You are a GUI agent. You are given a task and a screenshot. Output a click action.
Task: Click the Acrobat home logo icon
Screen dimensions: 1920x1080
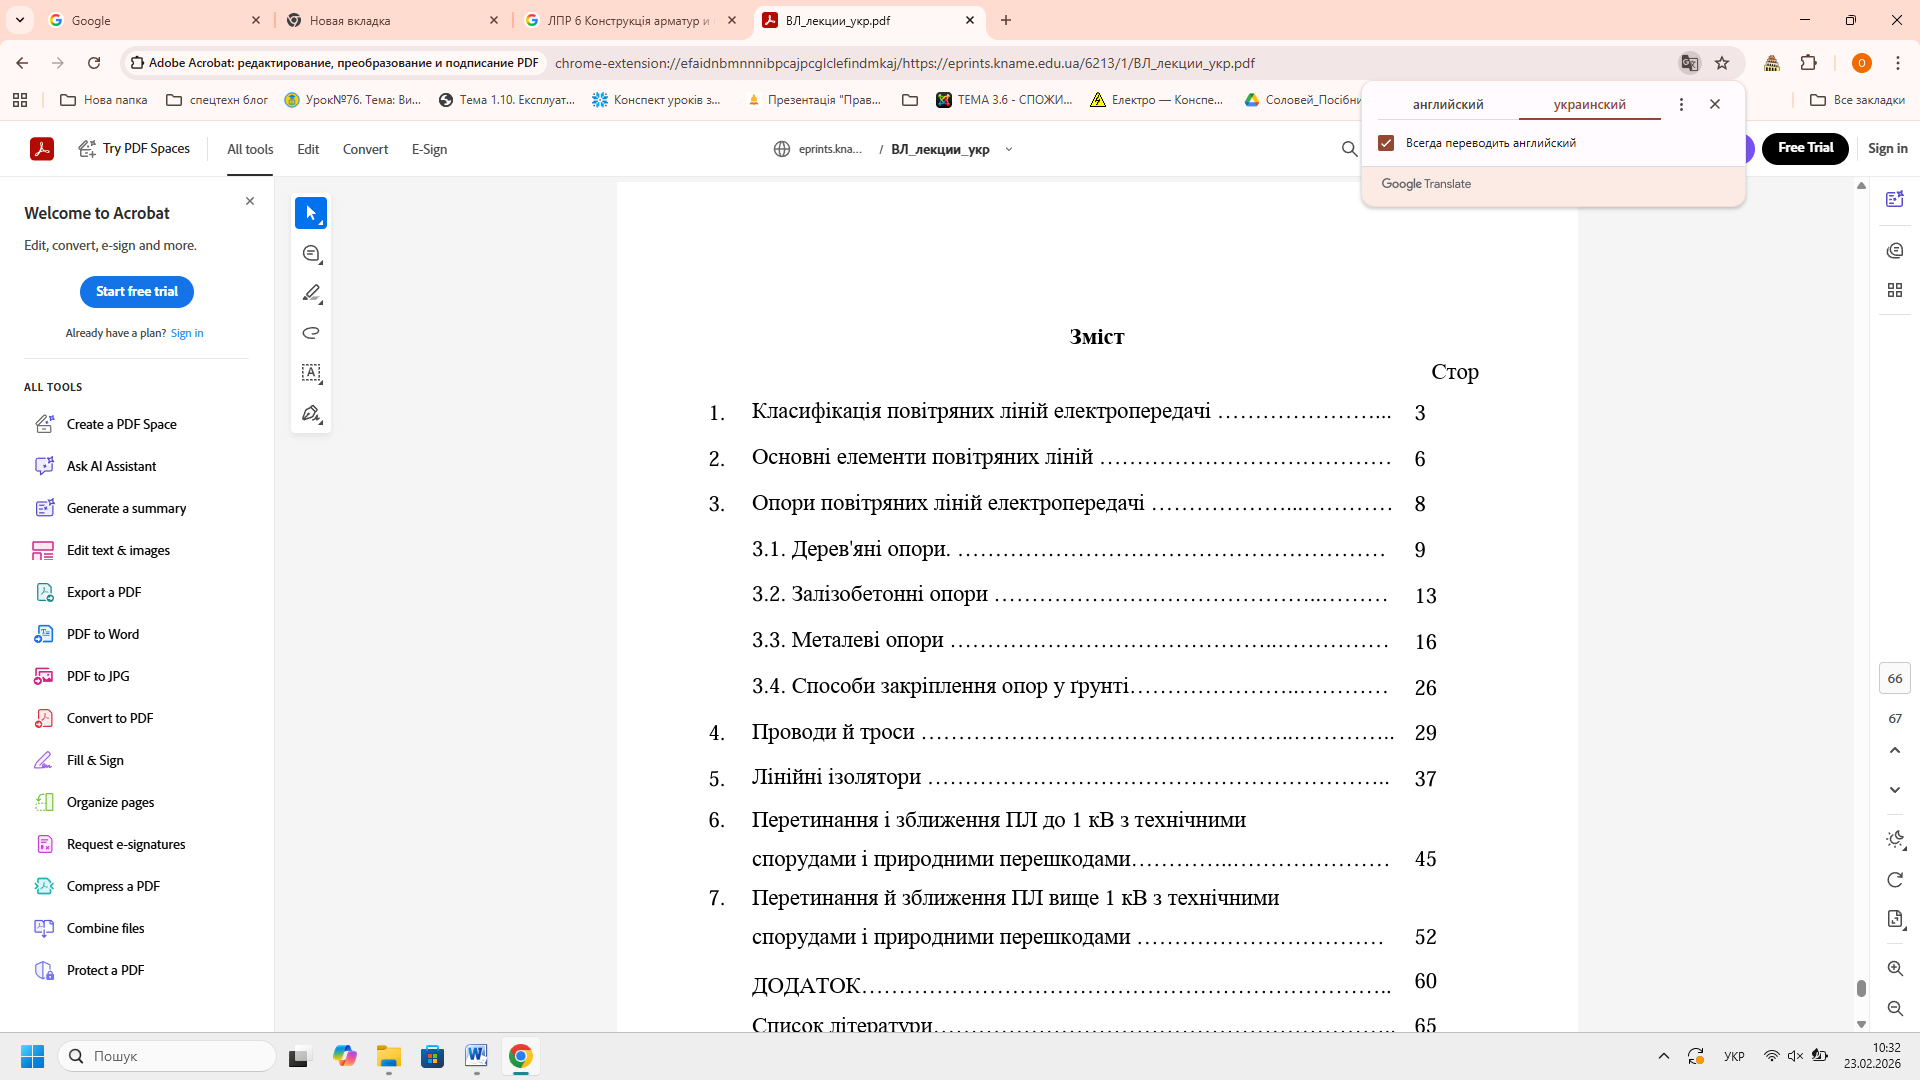(42, 149)
